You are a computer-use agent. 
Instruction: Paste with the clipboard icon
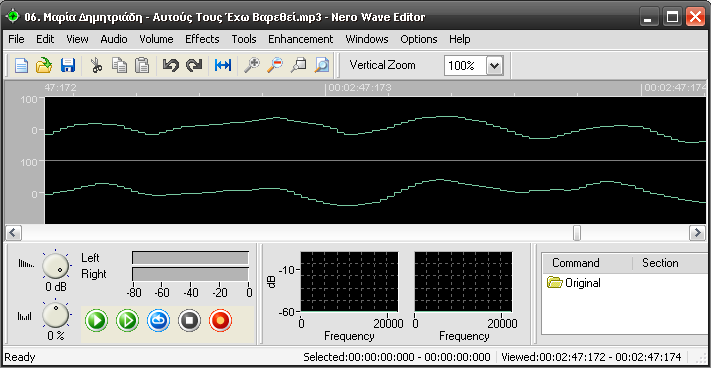pos(142,66)
